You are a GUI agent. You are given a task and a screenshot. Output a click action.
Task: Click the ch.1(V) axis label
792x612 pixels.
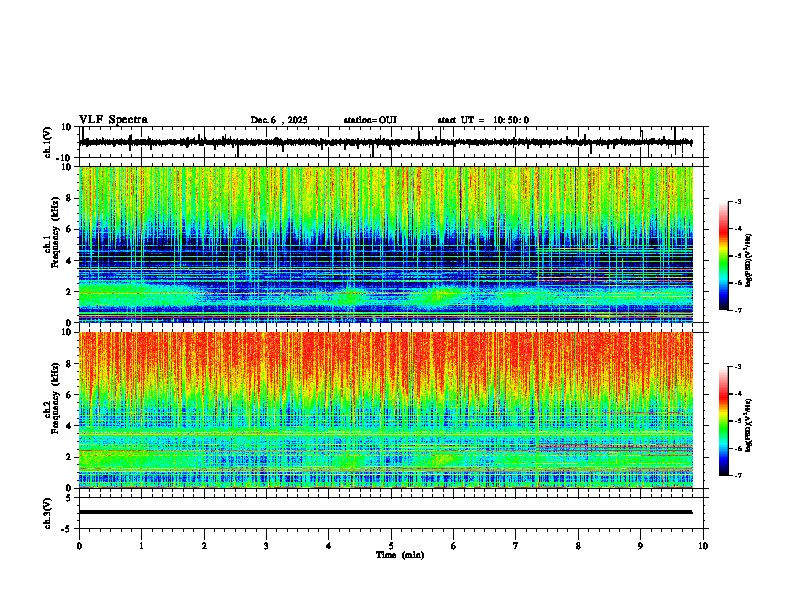pos(48,142)
